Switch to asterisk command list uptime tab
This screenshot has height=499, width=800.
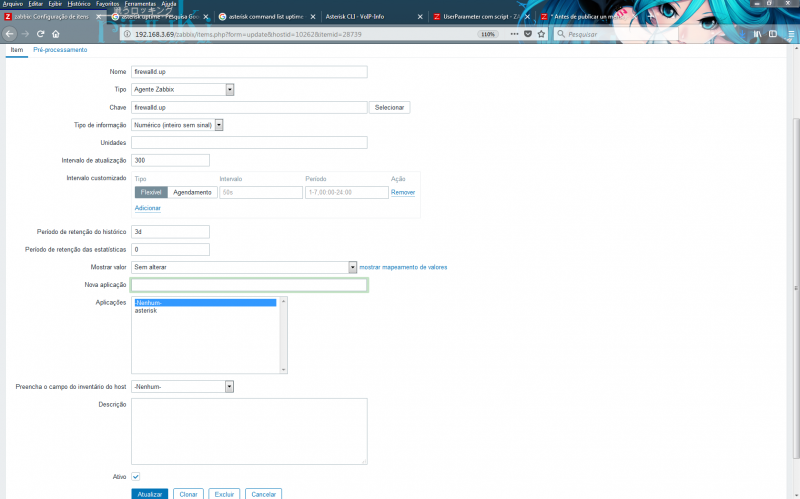(x=266, y=17)
